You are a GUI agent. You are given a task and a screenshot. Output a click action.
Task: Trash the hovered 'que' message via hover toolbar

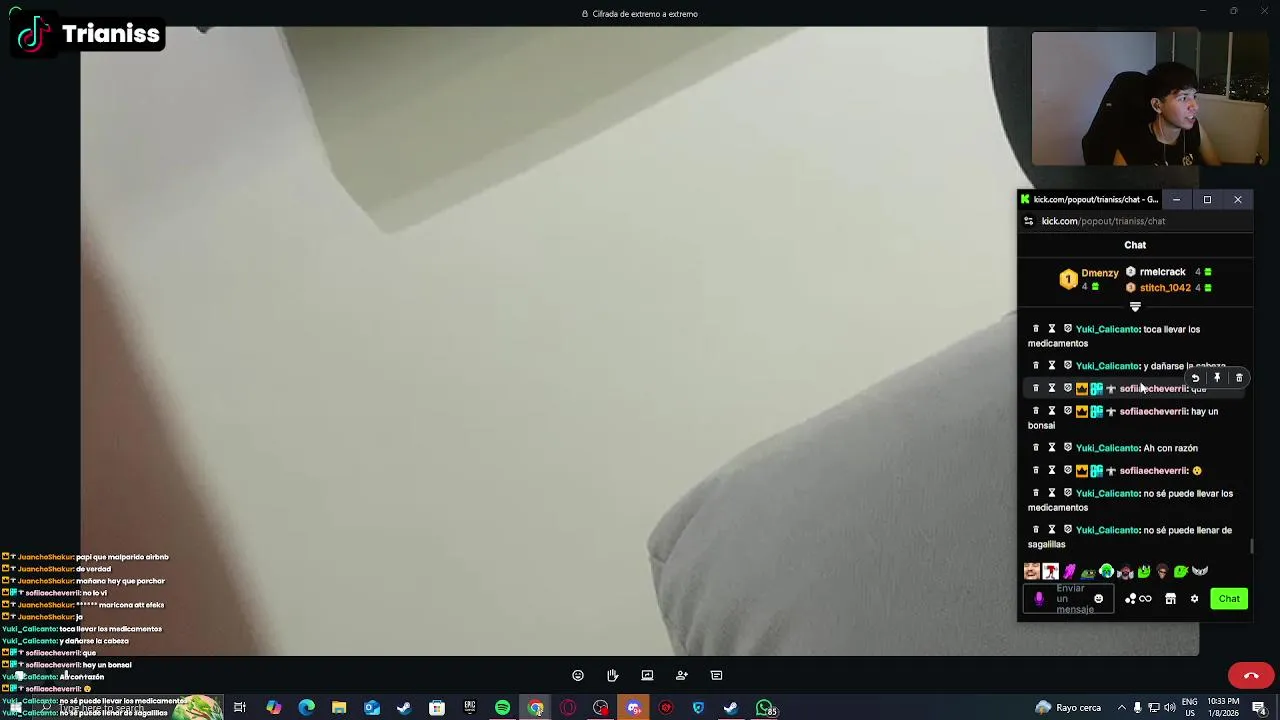pyautogui.click(x=1239, y=378)
